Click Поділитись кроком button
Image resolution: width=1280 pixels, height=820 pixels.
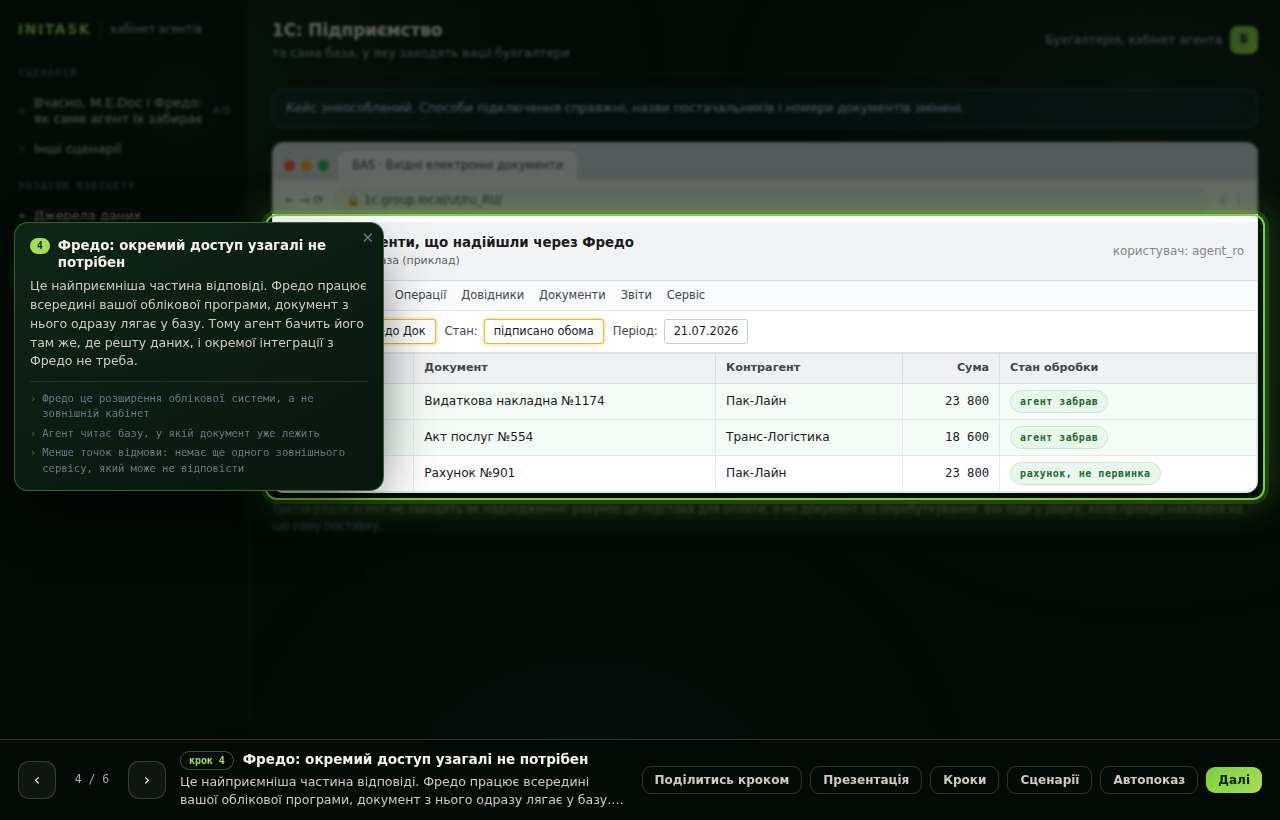pos(722,780)
